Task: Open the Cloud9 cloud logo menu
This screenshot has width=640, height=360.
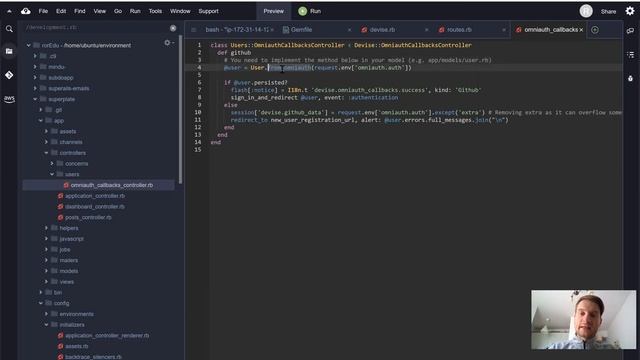Action: click(x=26, y=11)
